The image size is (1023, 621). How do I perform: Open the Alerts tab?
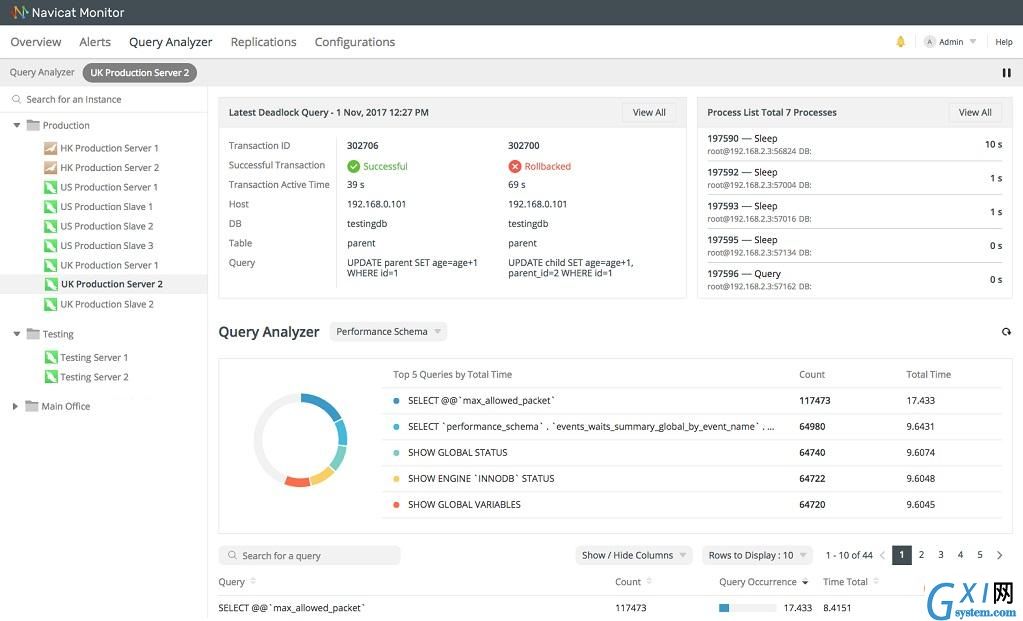pos(95,42)
